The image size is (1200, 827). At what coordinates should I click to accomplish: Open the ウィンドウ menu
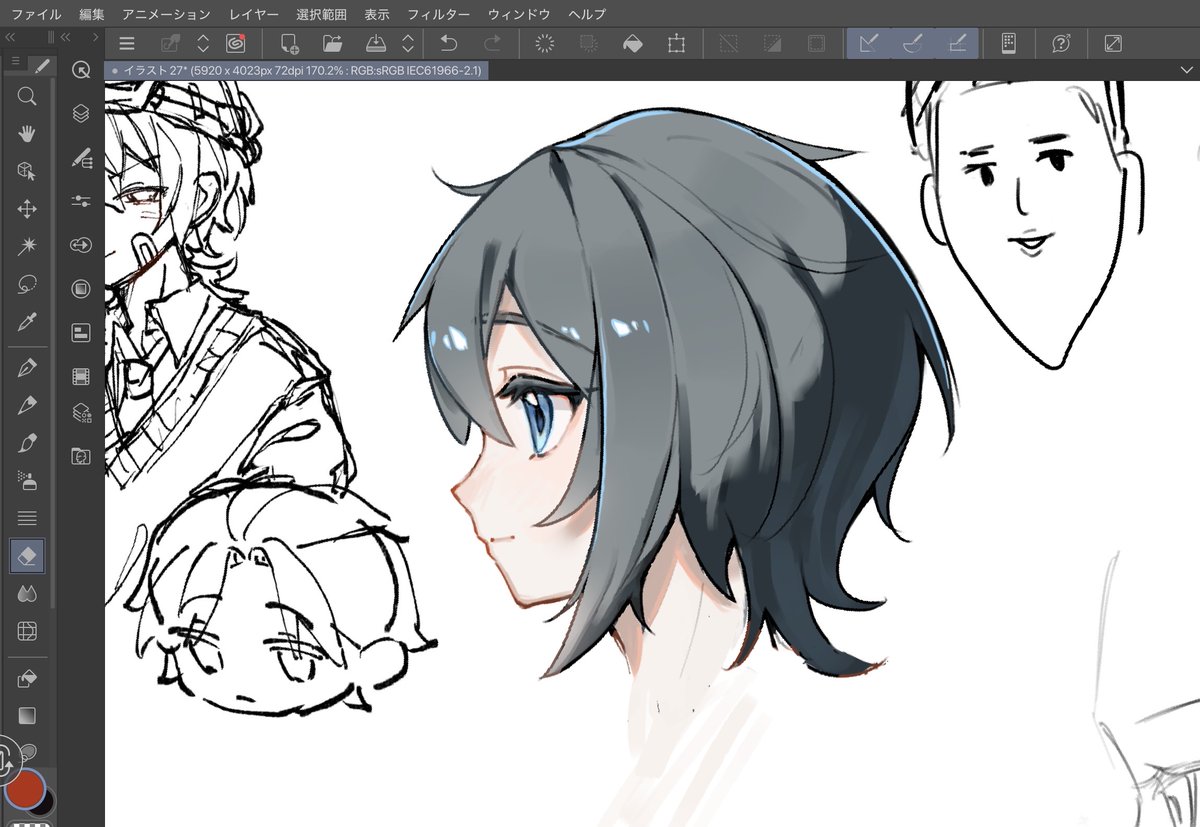point(519,14)
